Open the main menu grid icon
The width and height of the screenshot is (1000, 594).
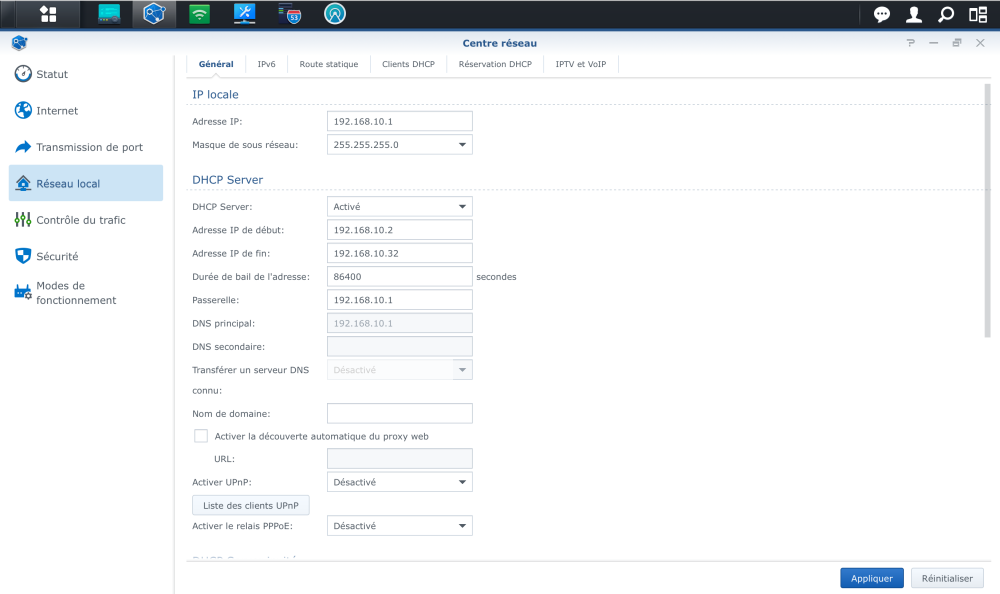click(x=48, y=14)
